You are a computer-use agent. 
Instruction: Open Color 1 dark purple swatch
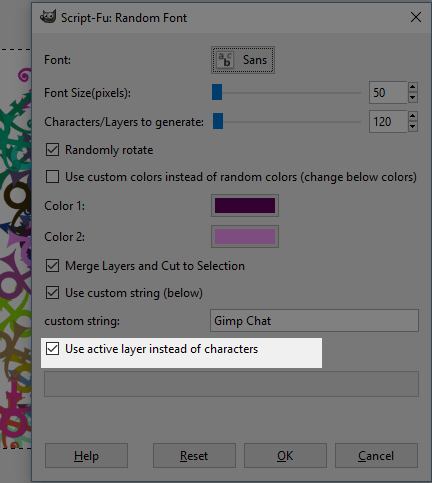(245, 205)
